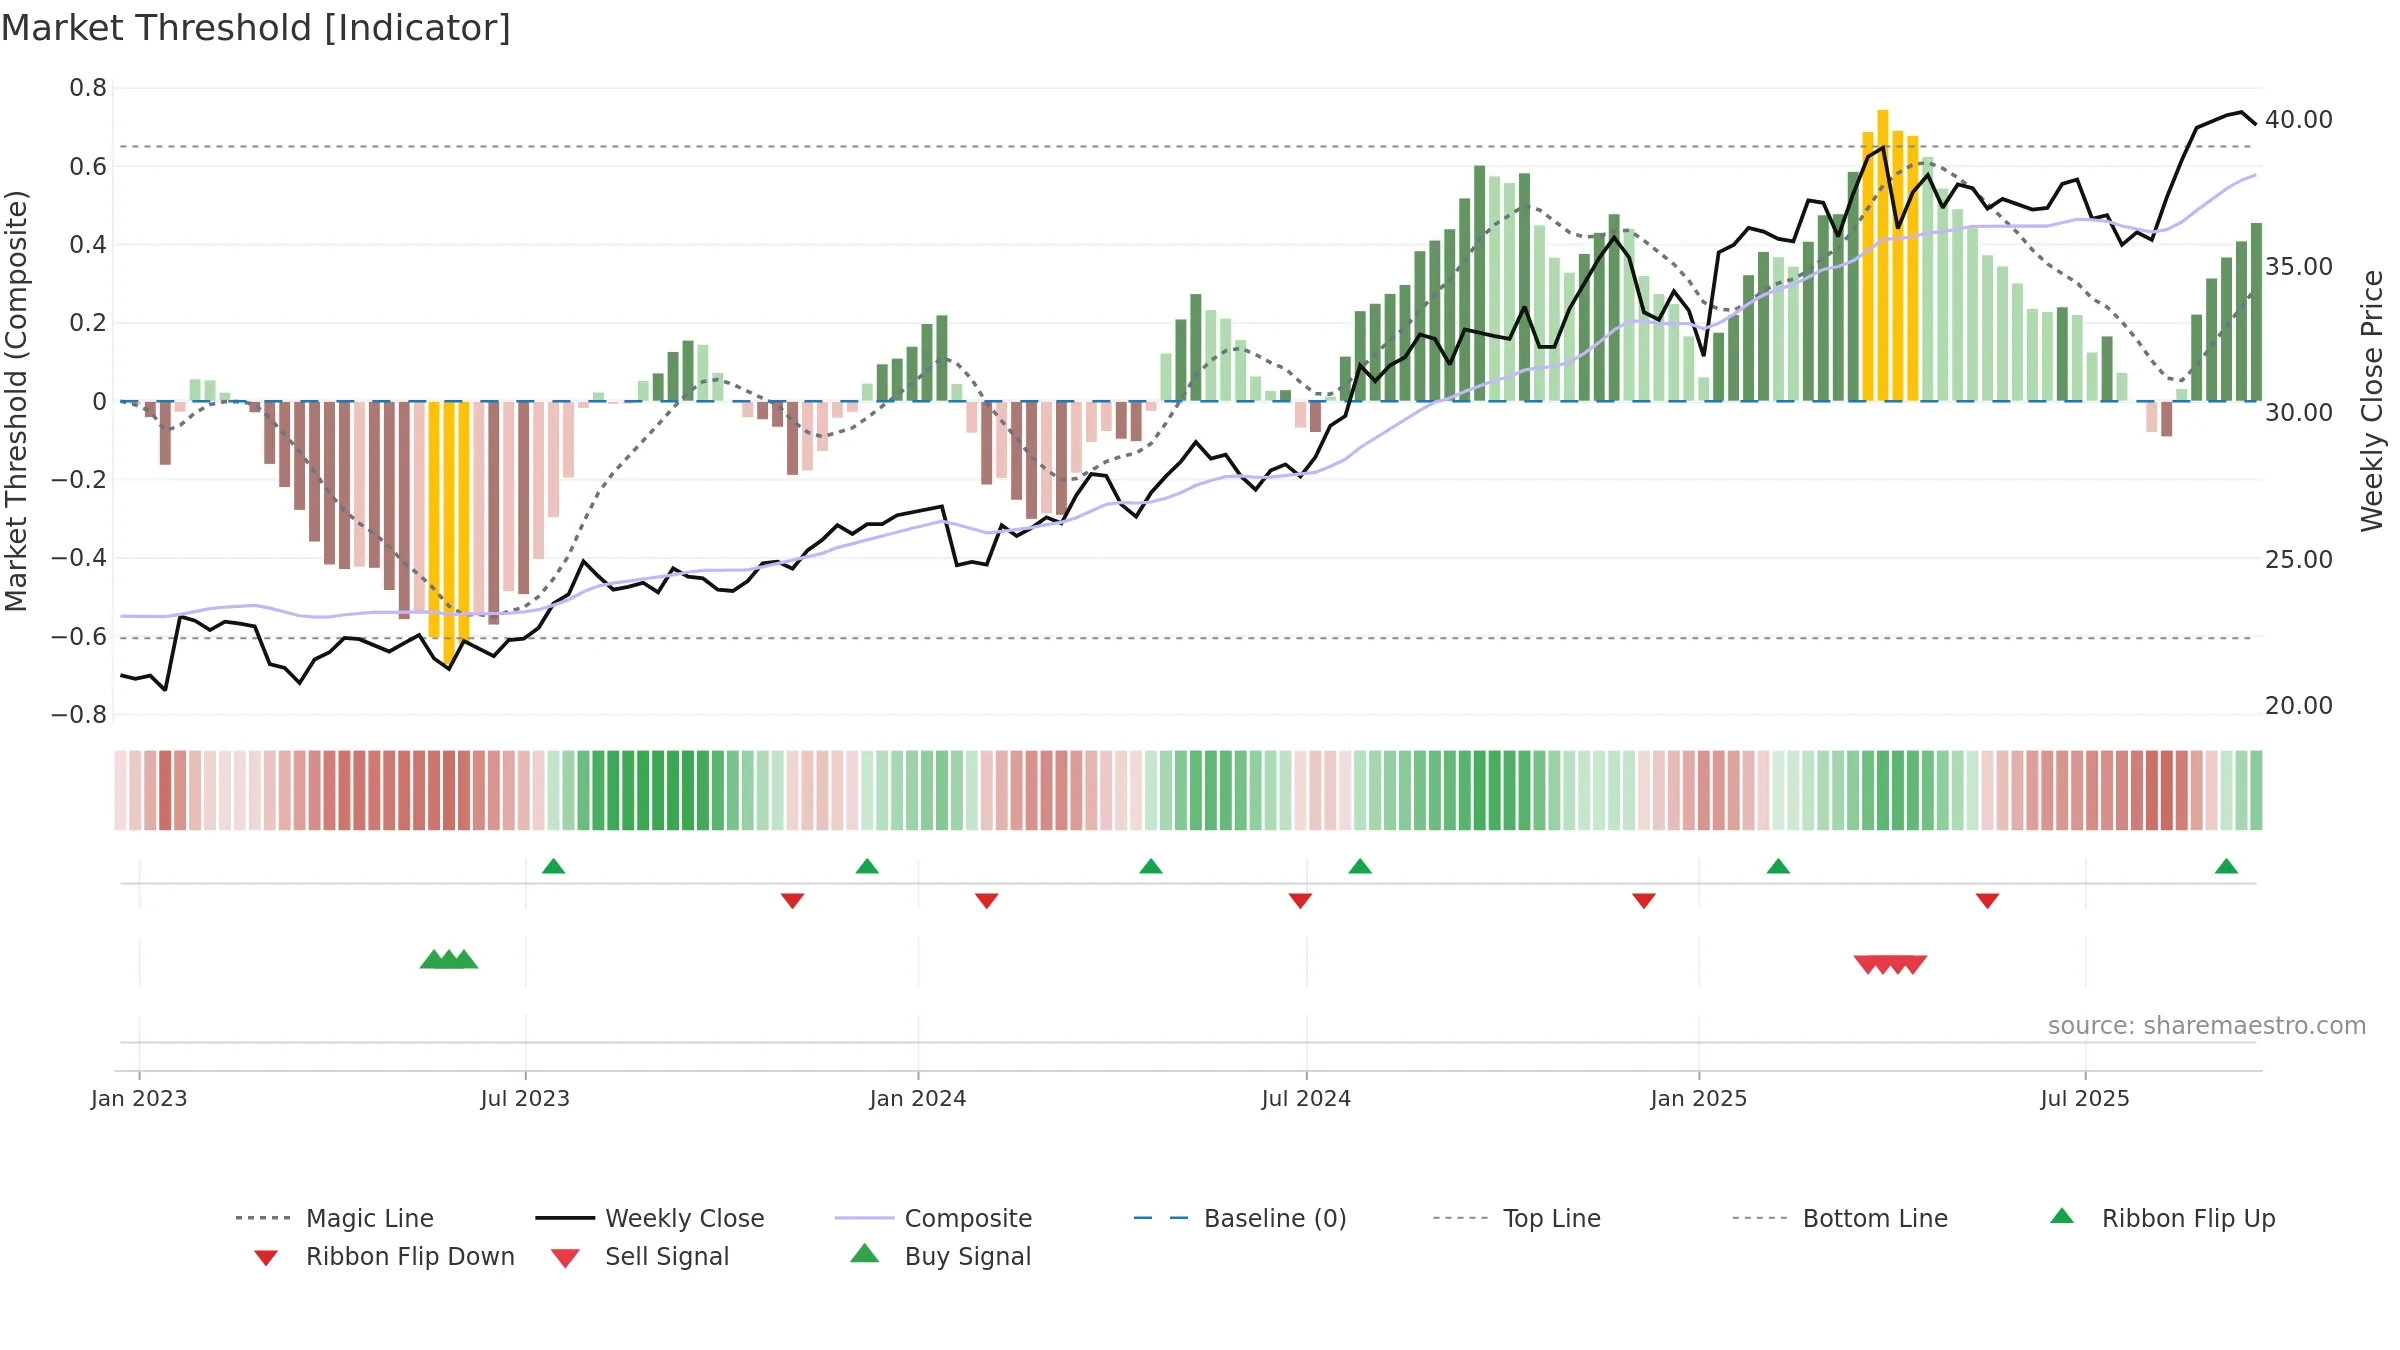Click ribbon flip down marker before Jul 2025
Screen dimensions: 2400x1350
[x=1987, y=901]
